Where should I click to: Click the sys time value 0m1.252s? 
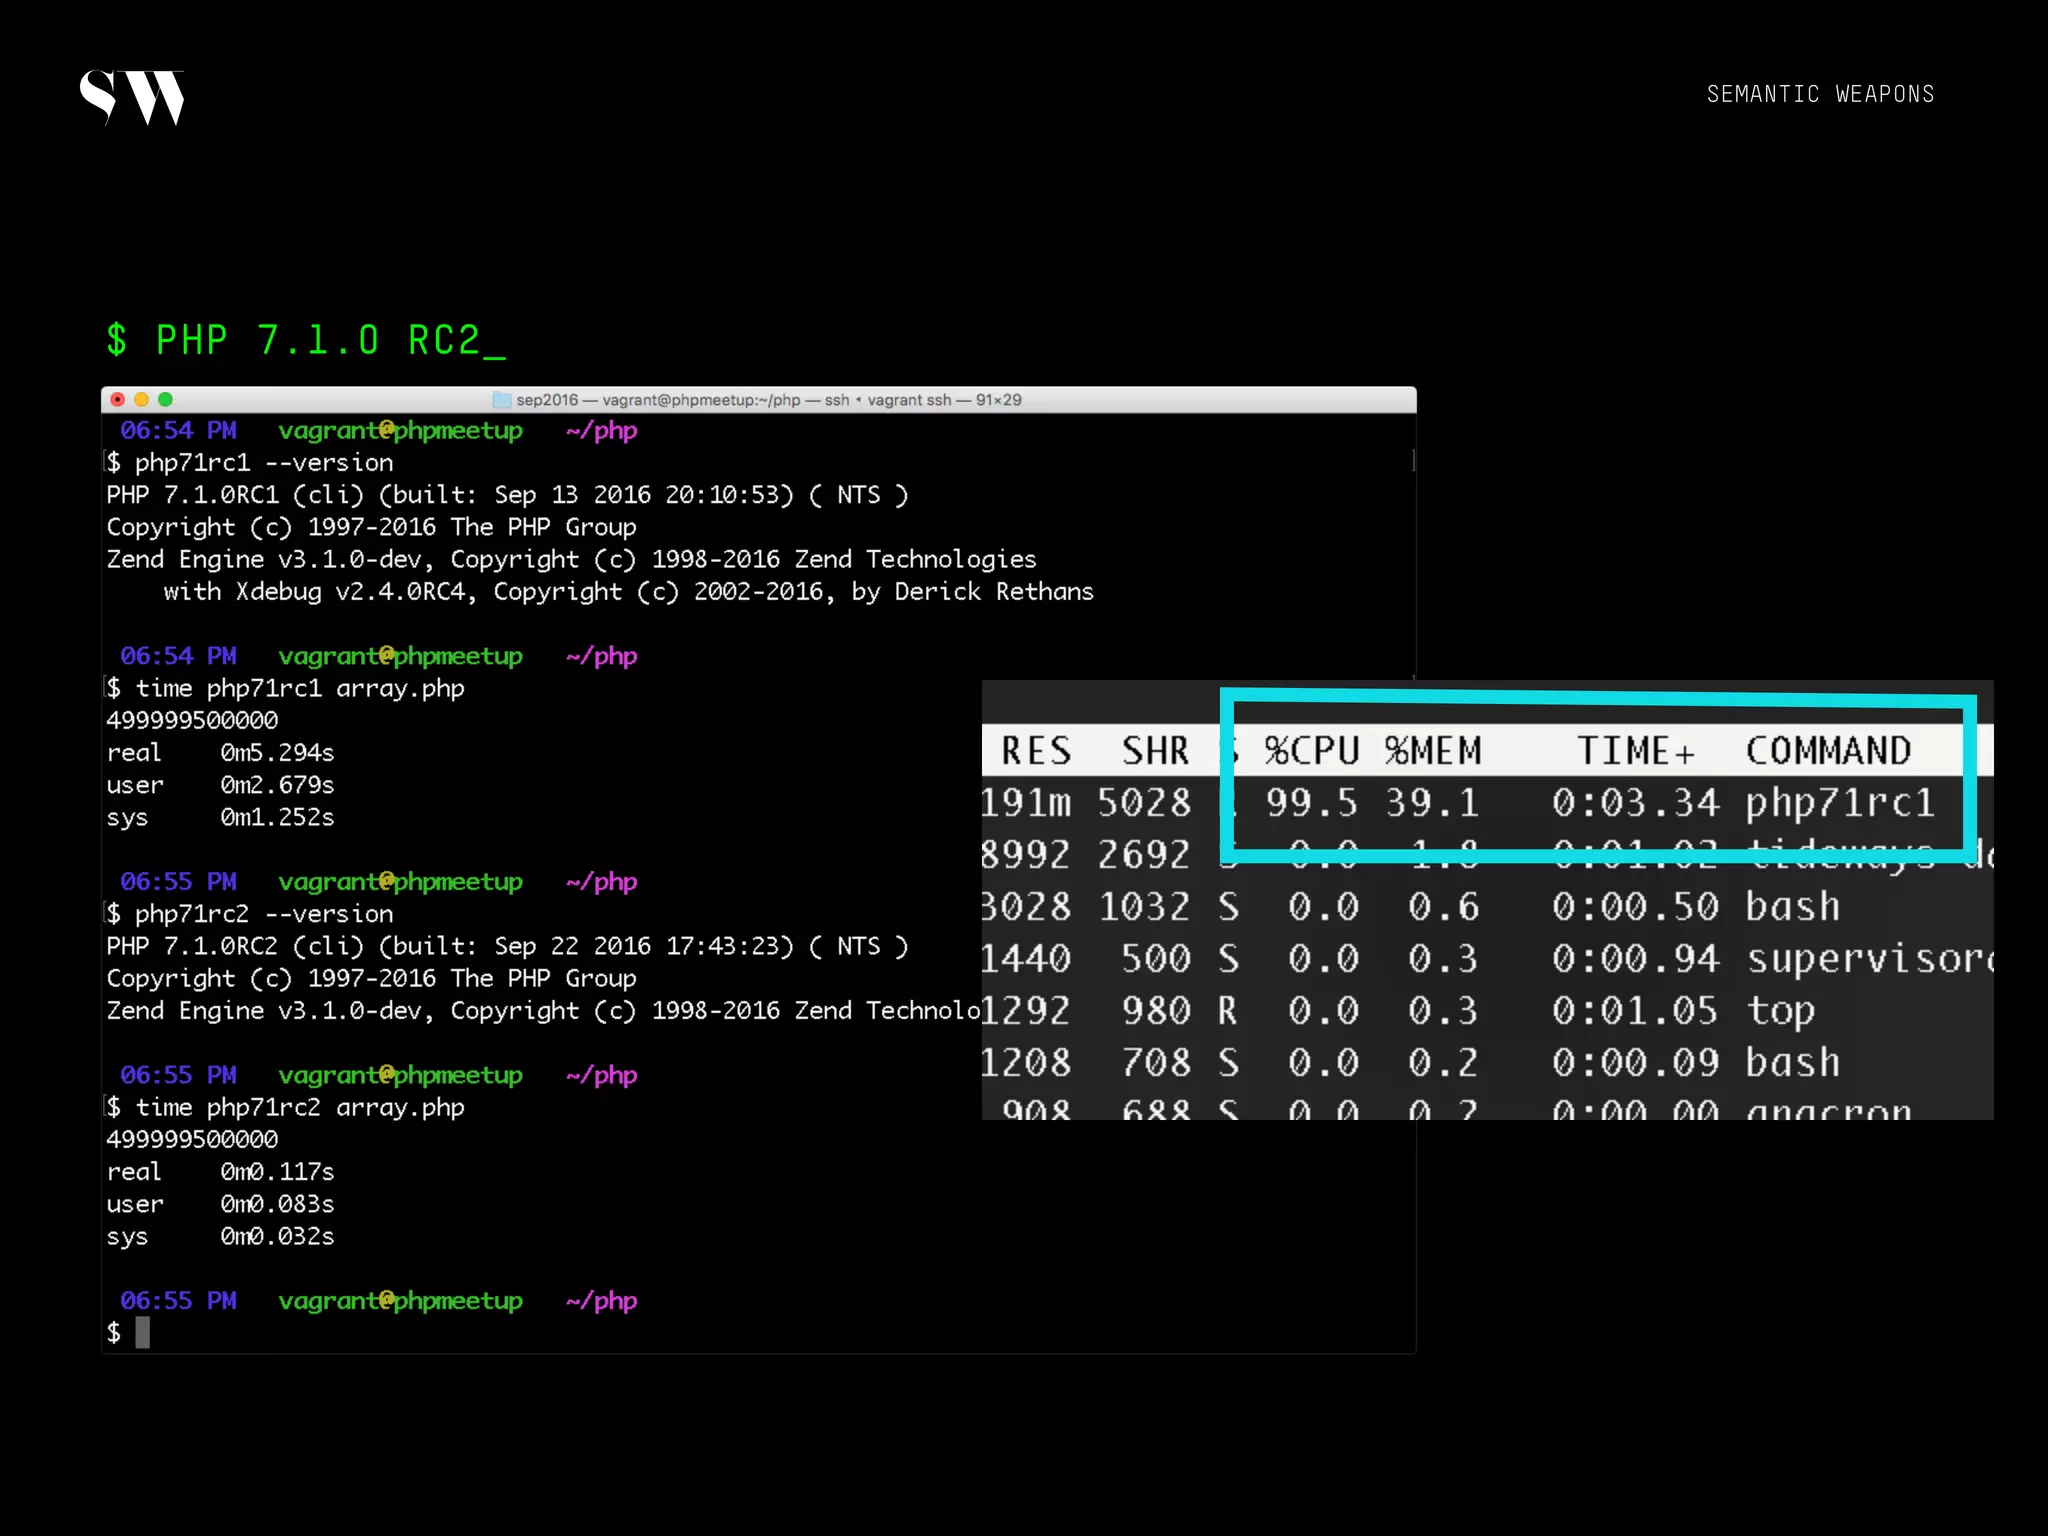pos(277,817)
